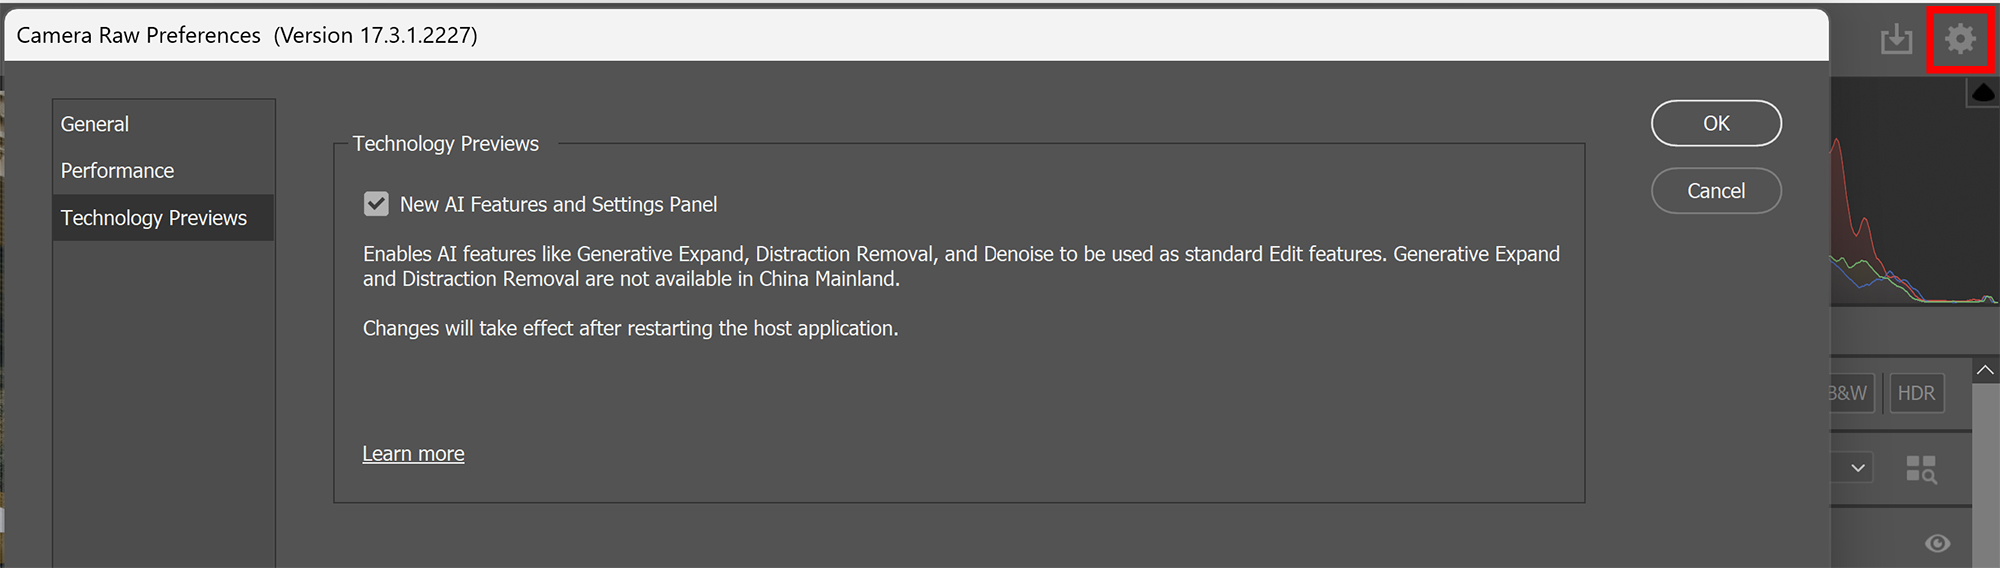Click the browse profiles grid icon
Image resolution: width=2000 pixels, height=568 pixels.
1920,469
